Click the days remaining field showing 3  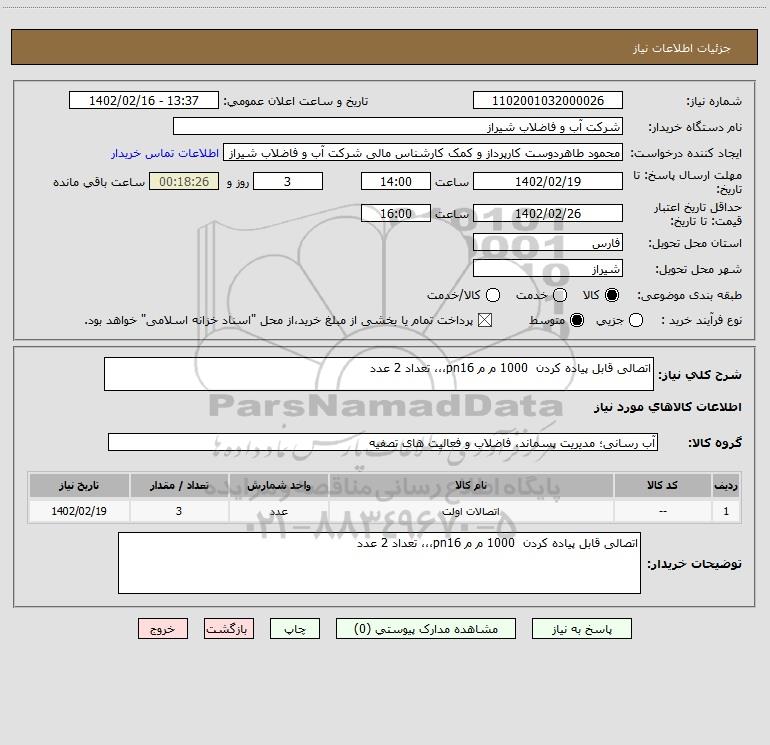(288, 181)
